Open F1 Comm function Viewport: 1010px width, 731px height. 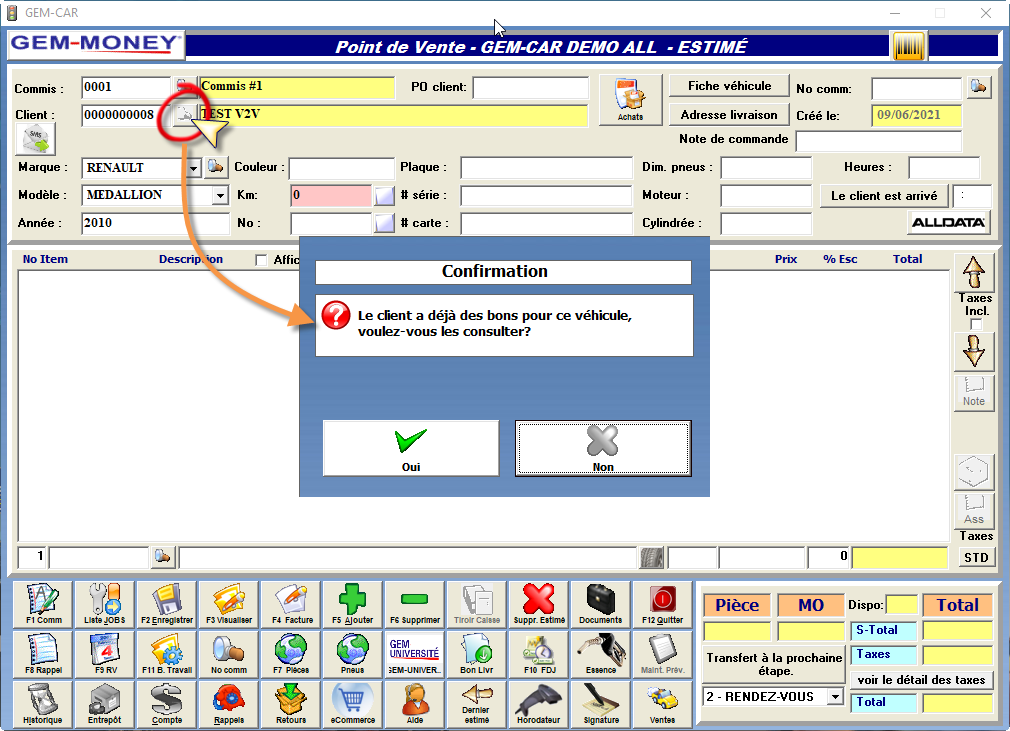click(43, 604)
